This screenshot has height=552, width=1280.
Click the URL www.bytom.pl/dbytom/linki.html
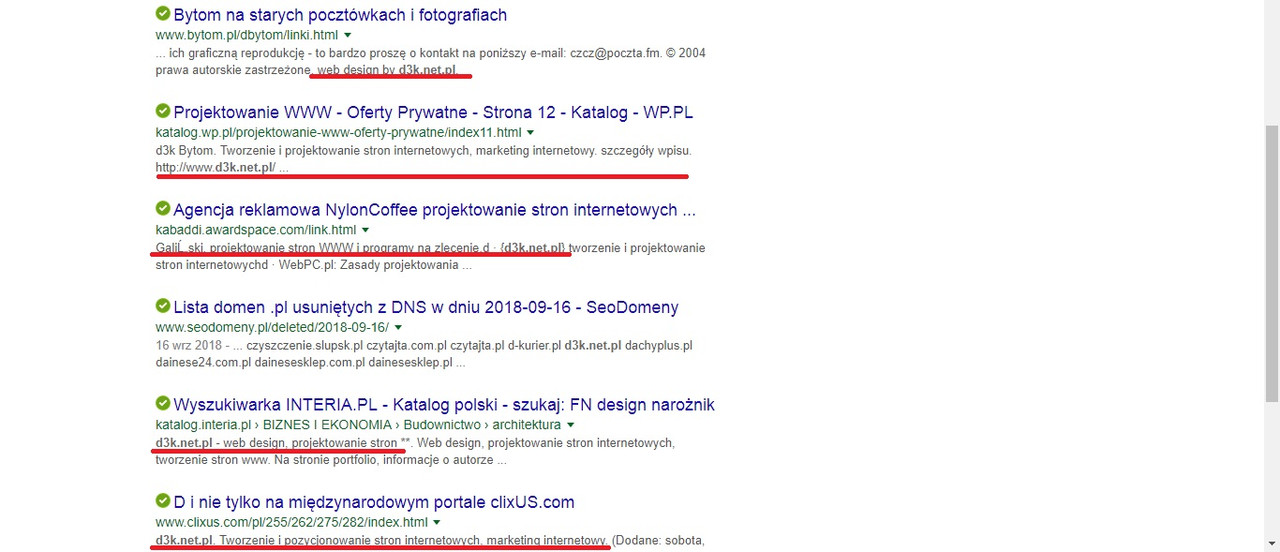coord(247,35)
